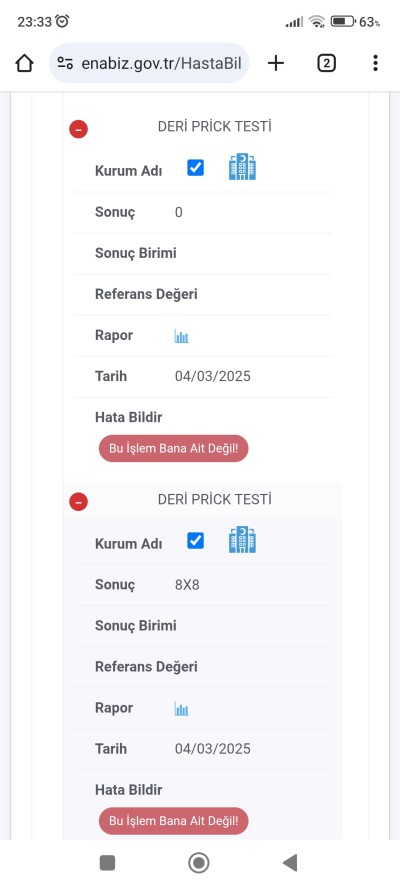Collapse the first DERİ PRİCK TESTİ entry
Image resolution: width=400 pixels, height=888 pixels.
tap(78, 129)
